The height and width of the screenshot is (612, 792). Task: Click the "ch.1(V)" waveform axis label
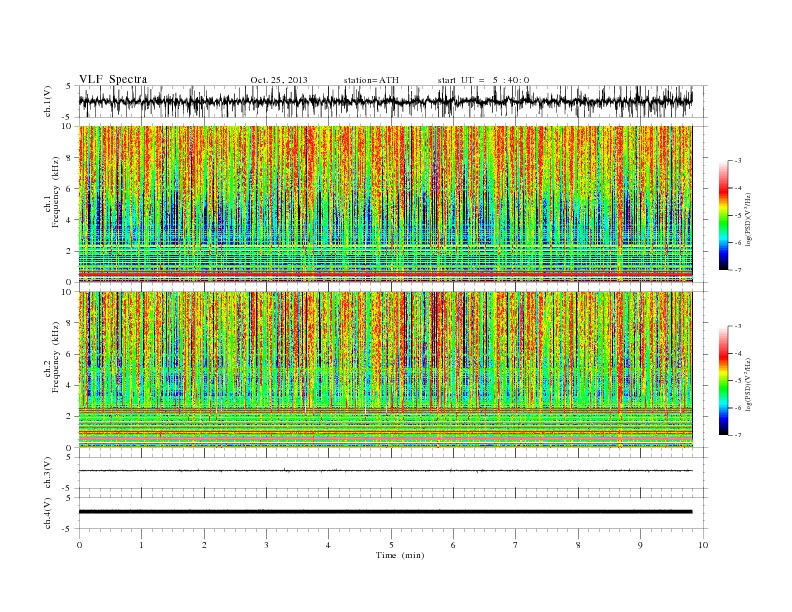click(x=48, y=101)
